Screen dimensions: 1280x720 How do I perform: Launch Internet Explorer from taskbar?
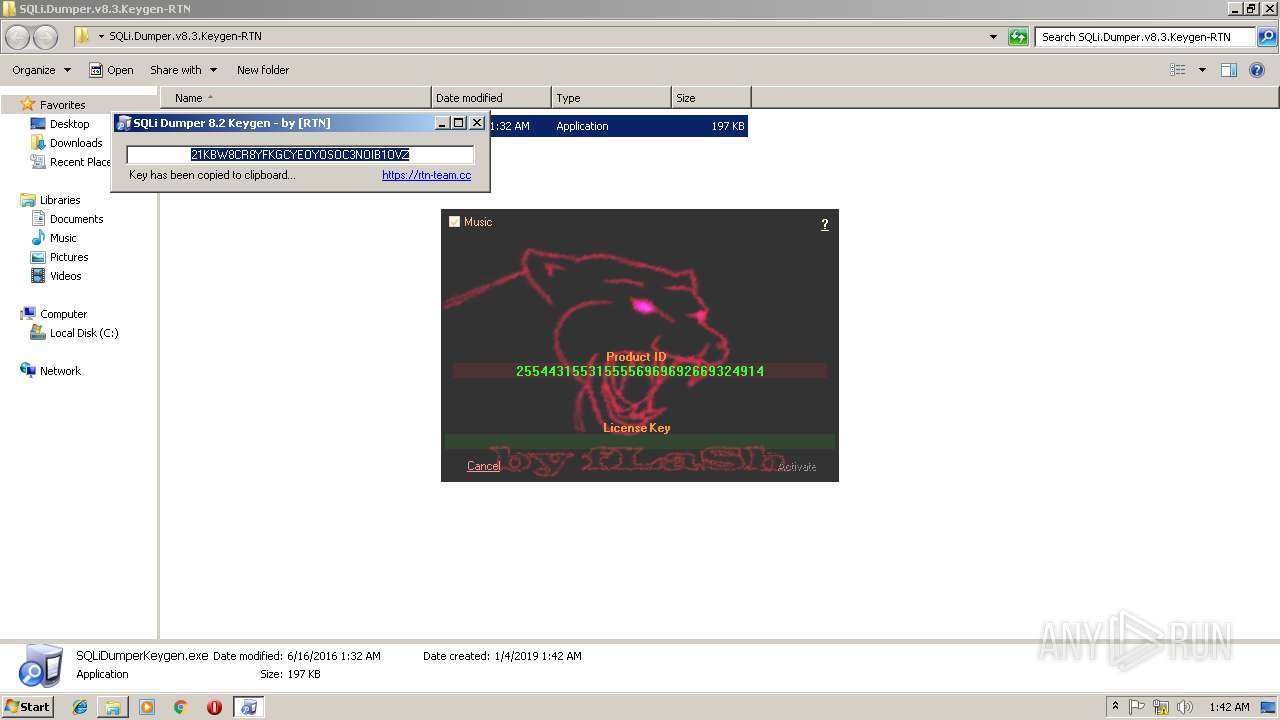click(80, 707)
